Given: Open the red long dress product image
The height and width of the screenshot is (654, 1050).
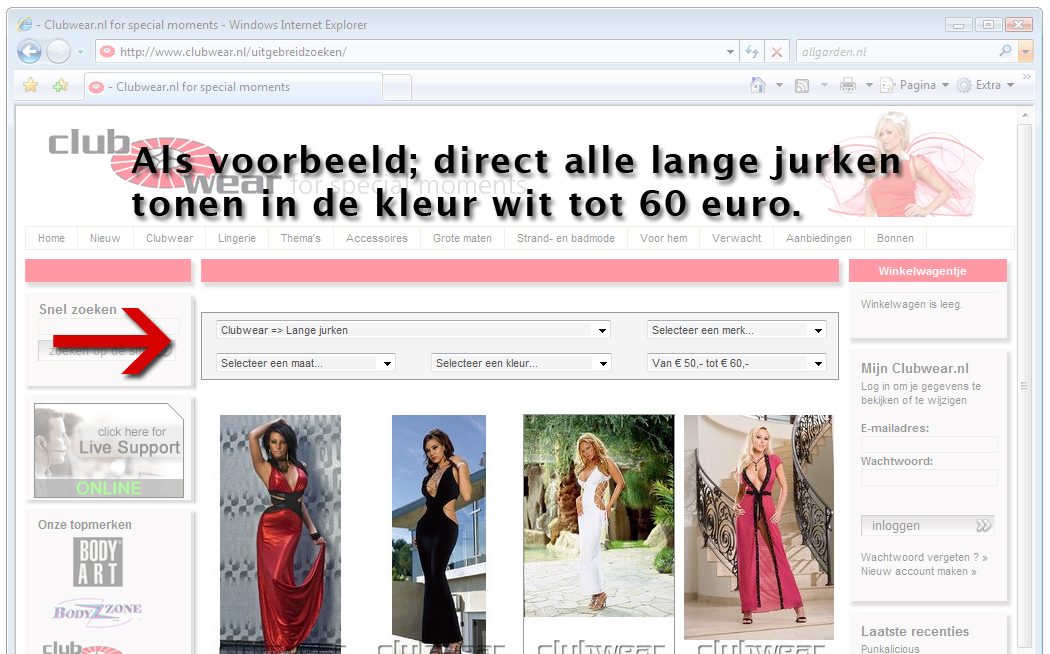Looking at the screenshot, I should pyautogui.click(x=281, y=534).
